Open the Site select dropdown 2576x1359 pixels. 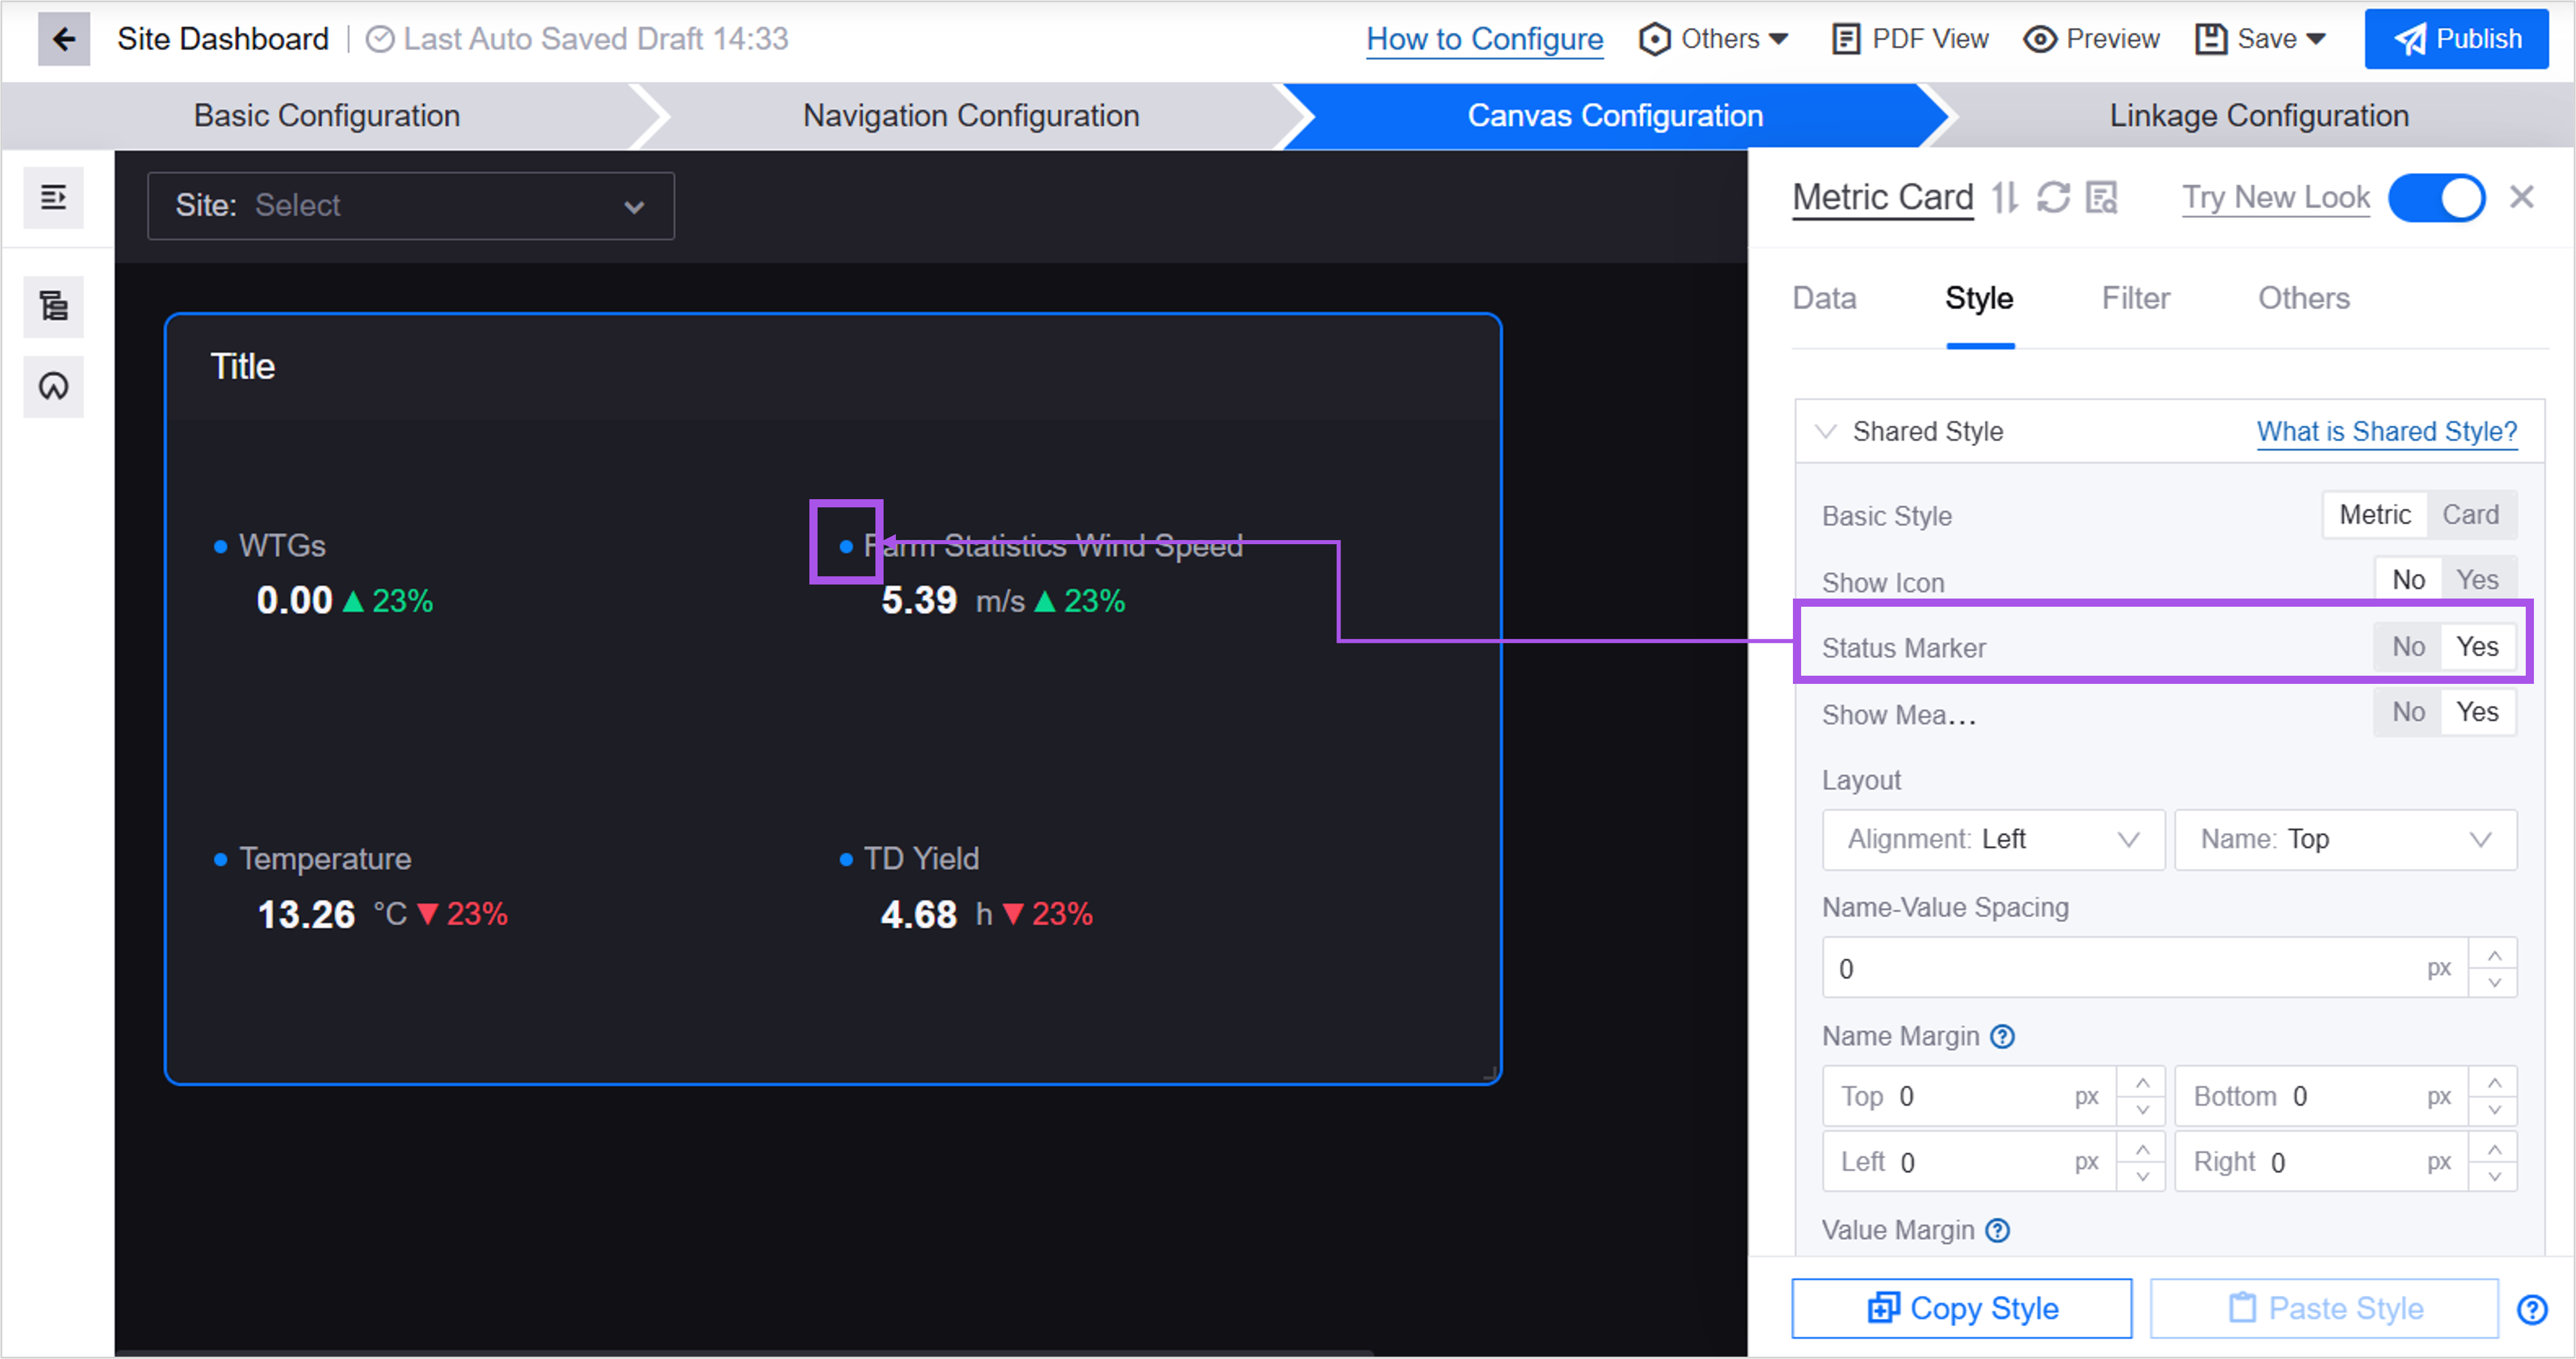point(411,206)
